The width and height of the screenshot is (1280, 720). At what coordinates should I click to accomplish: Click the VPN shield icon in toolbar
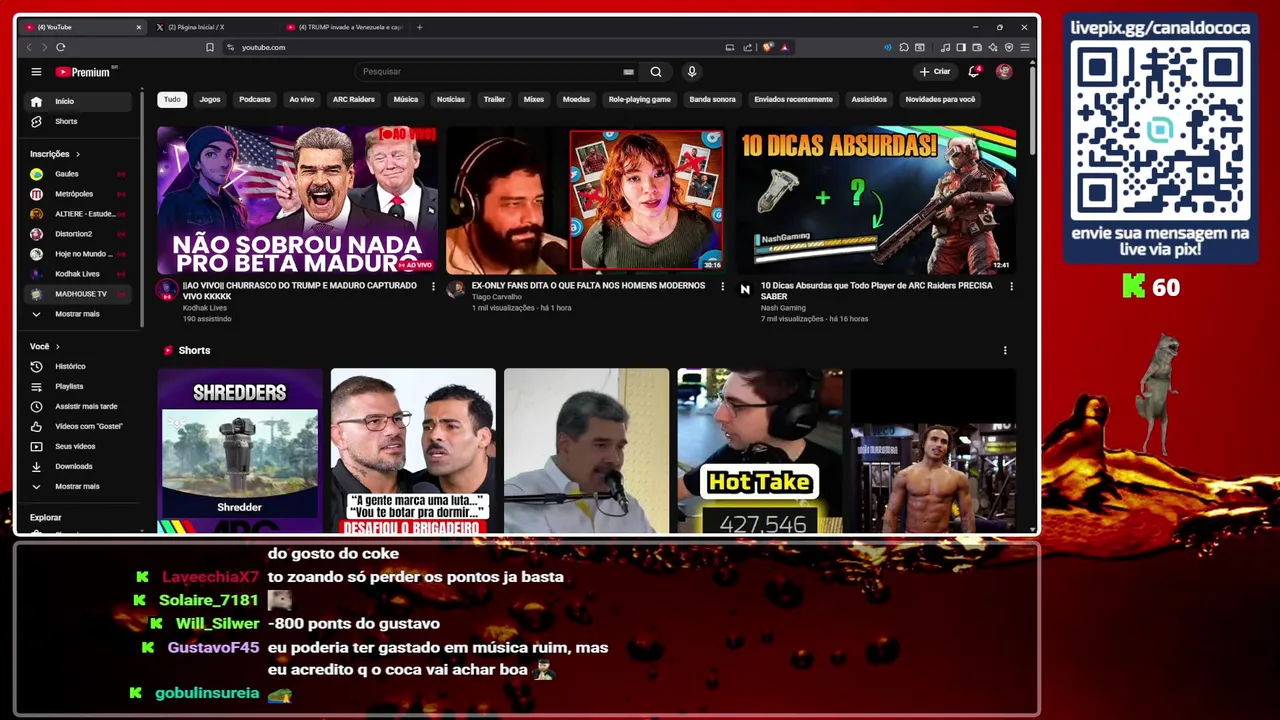point(1009,47)
